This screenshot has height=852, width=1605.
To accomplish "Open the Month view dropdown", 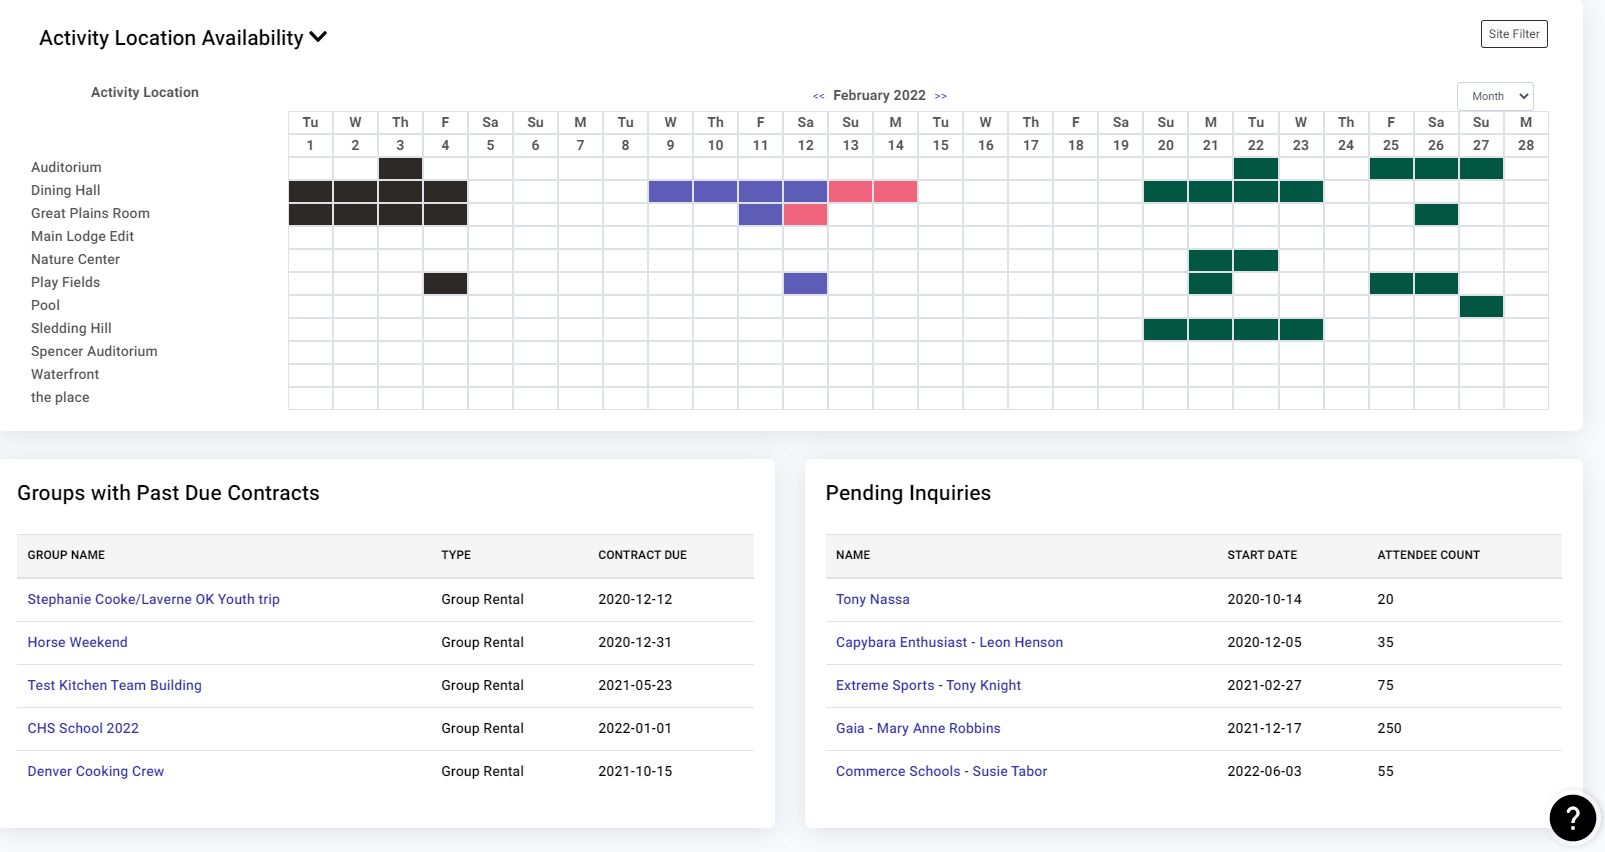I will [x=1495, y=96].
